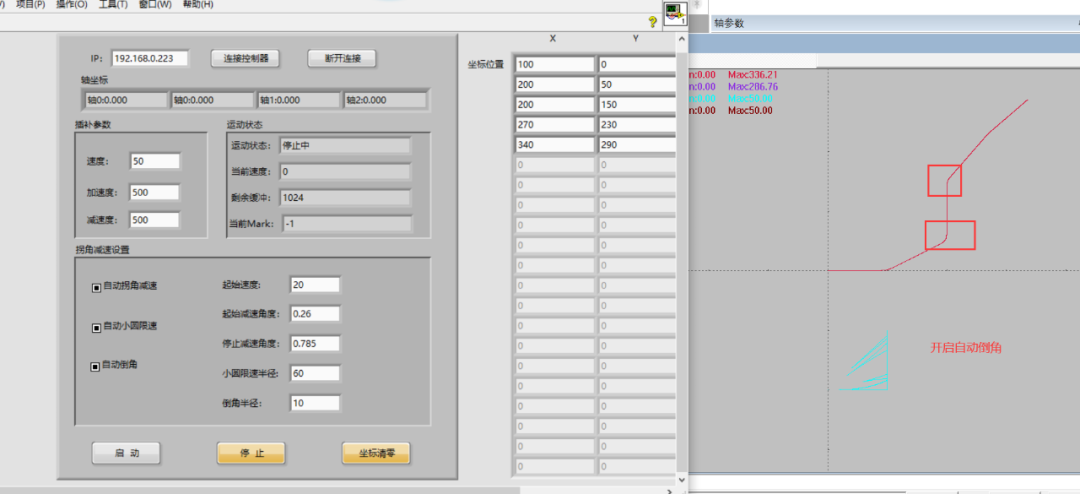Image resolution: width=1080 pixels, height=494 pixels.
Task: Click the 停止减速角度 input field
Action: (x=315, y=343)
